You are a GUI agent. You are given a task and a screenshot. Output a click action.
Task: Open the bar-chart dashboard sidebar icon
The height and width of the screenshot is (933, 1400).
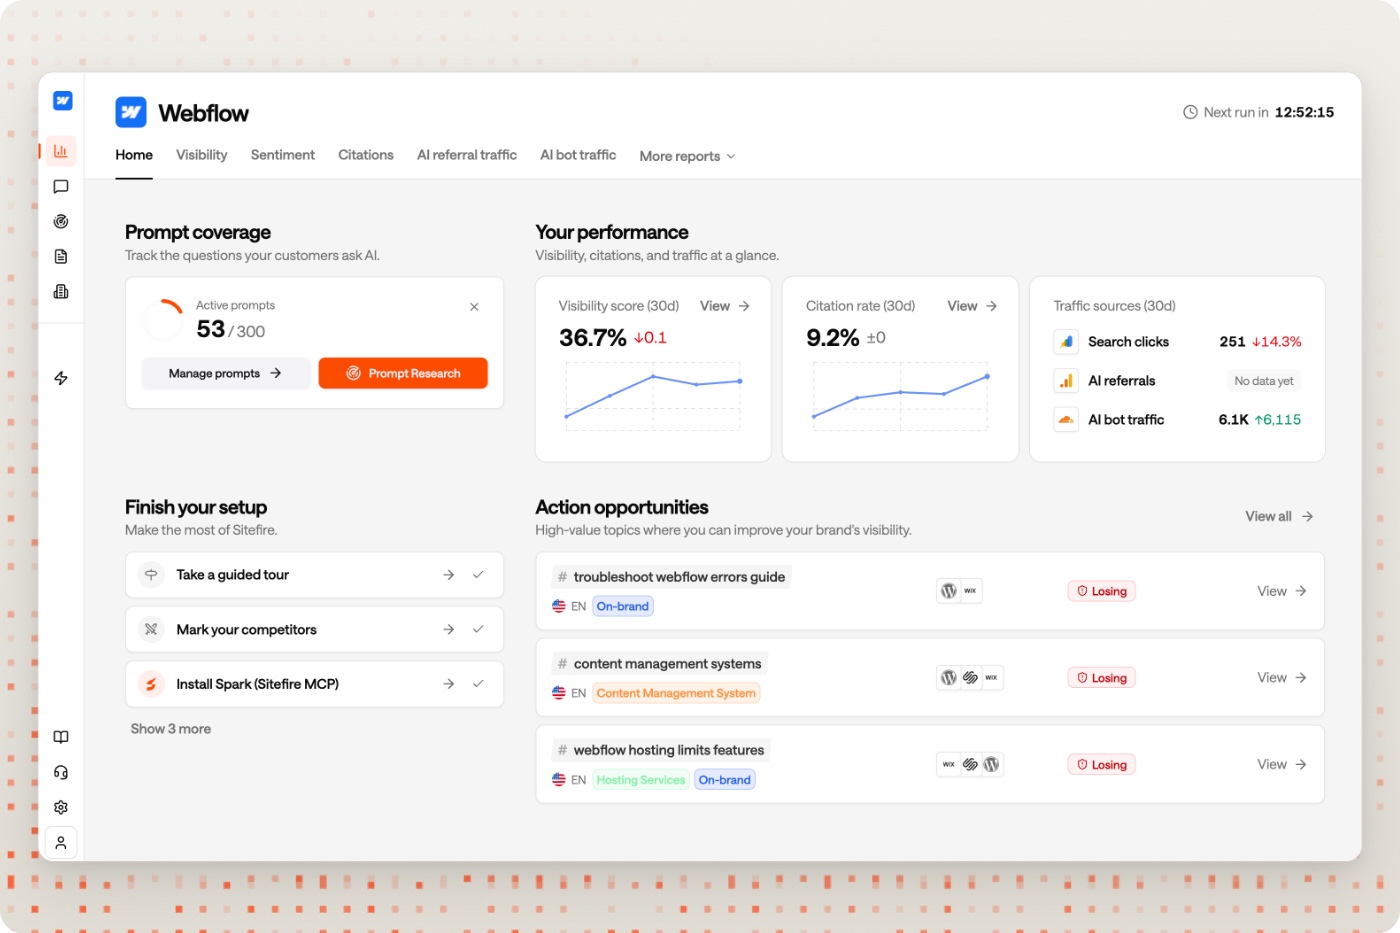click(x=61, y=151)
